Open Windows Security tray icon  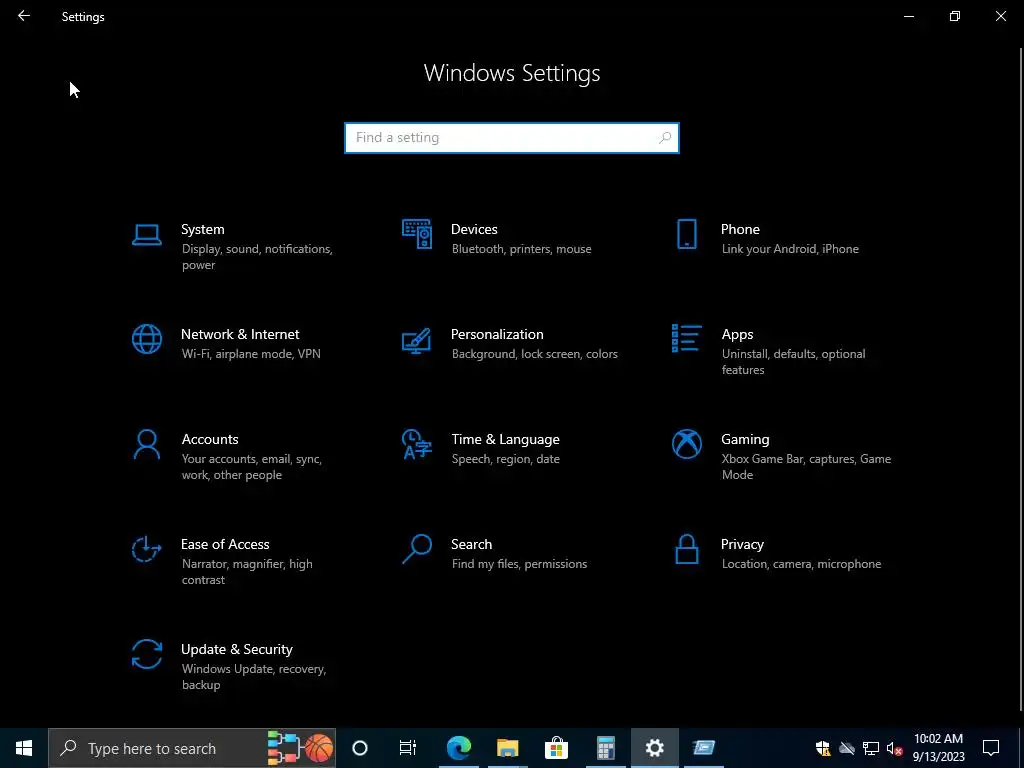(x=823, y=748)
